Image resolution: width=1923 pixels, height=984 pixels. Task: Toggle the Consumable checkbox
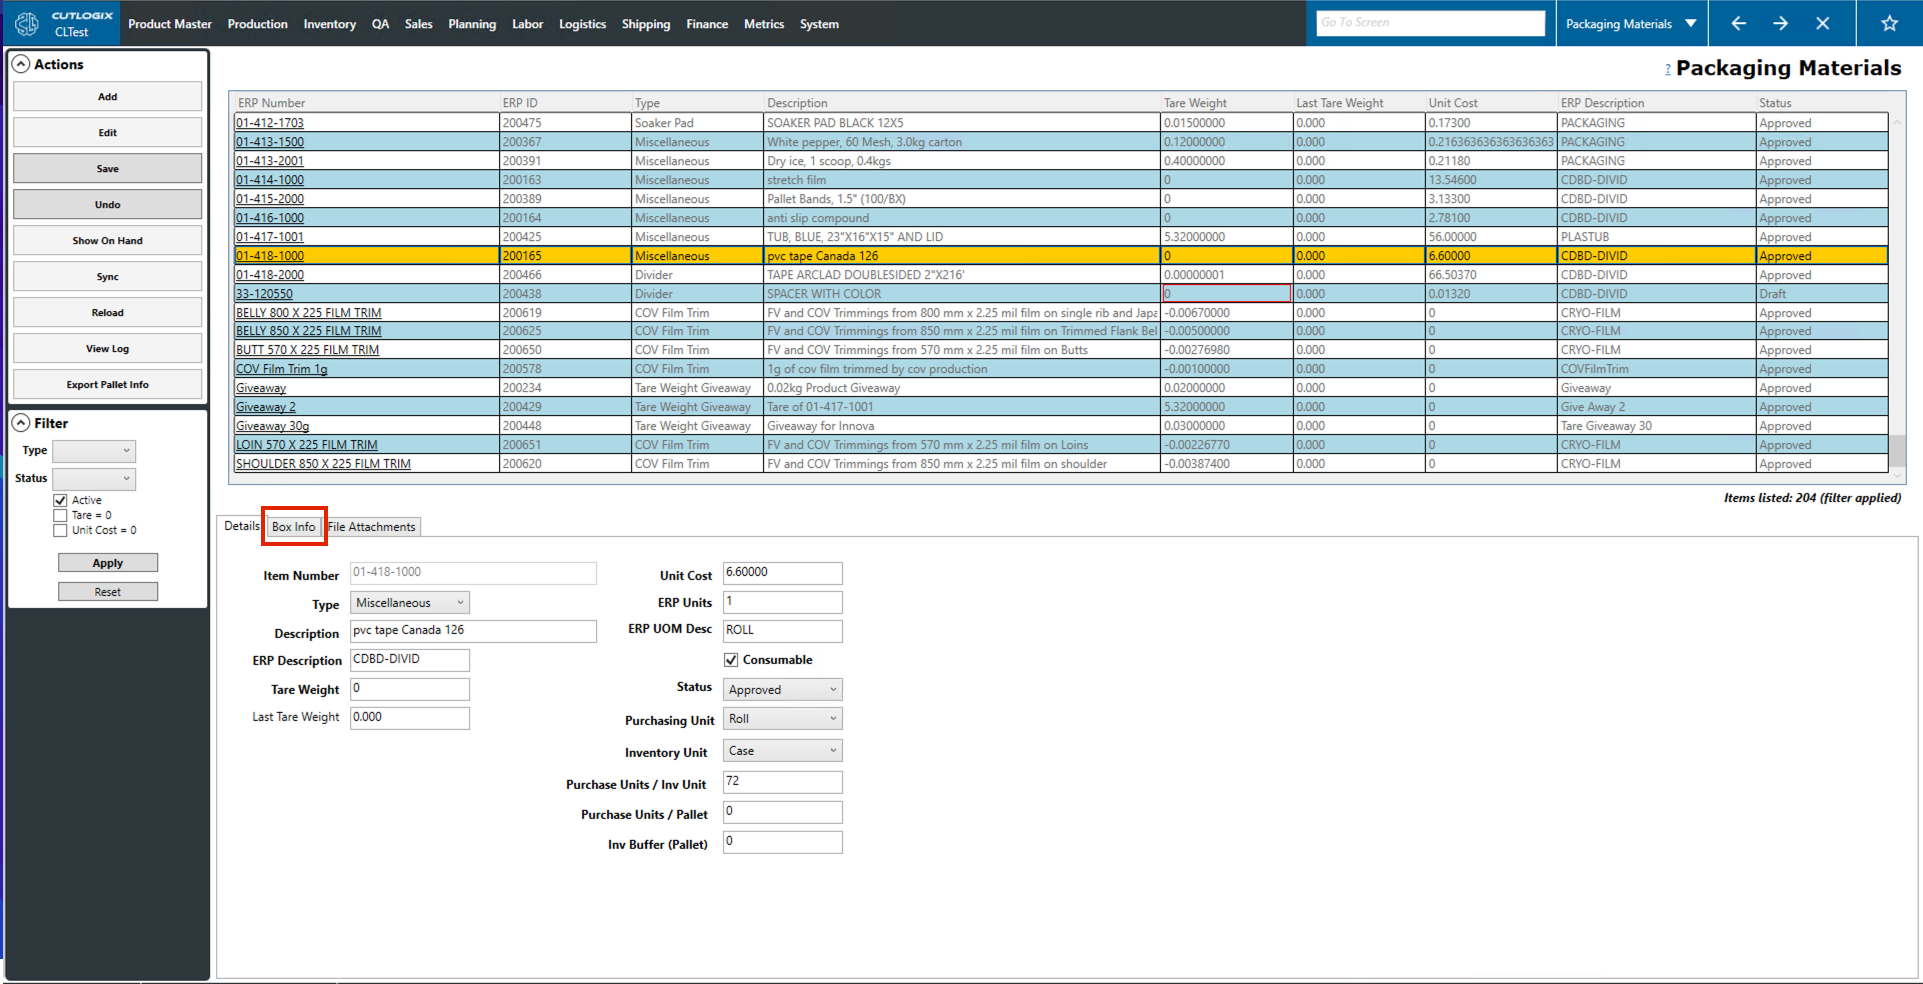(731, 660)
